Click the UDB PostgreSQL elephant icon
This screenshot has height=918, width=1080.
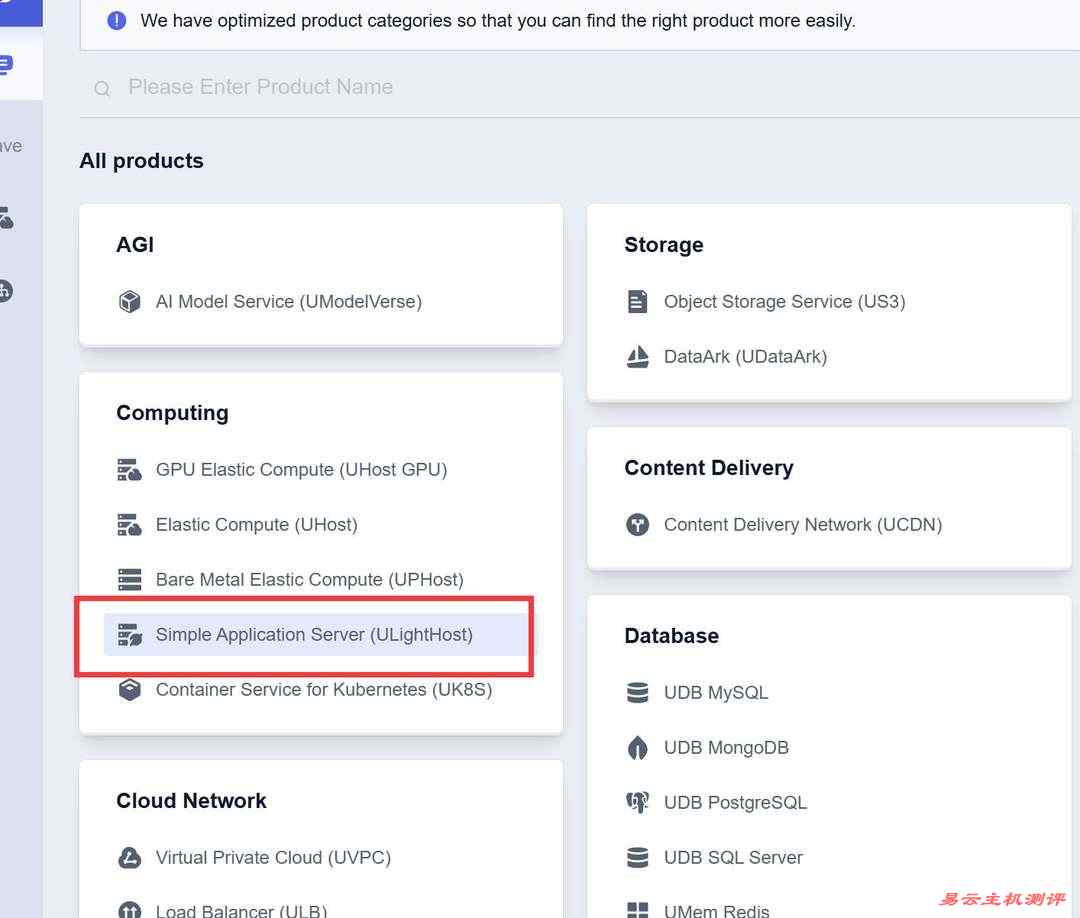[x=637, y=802]
